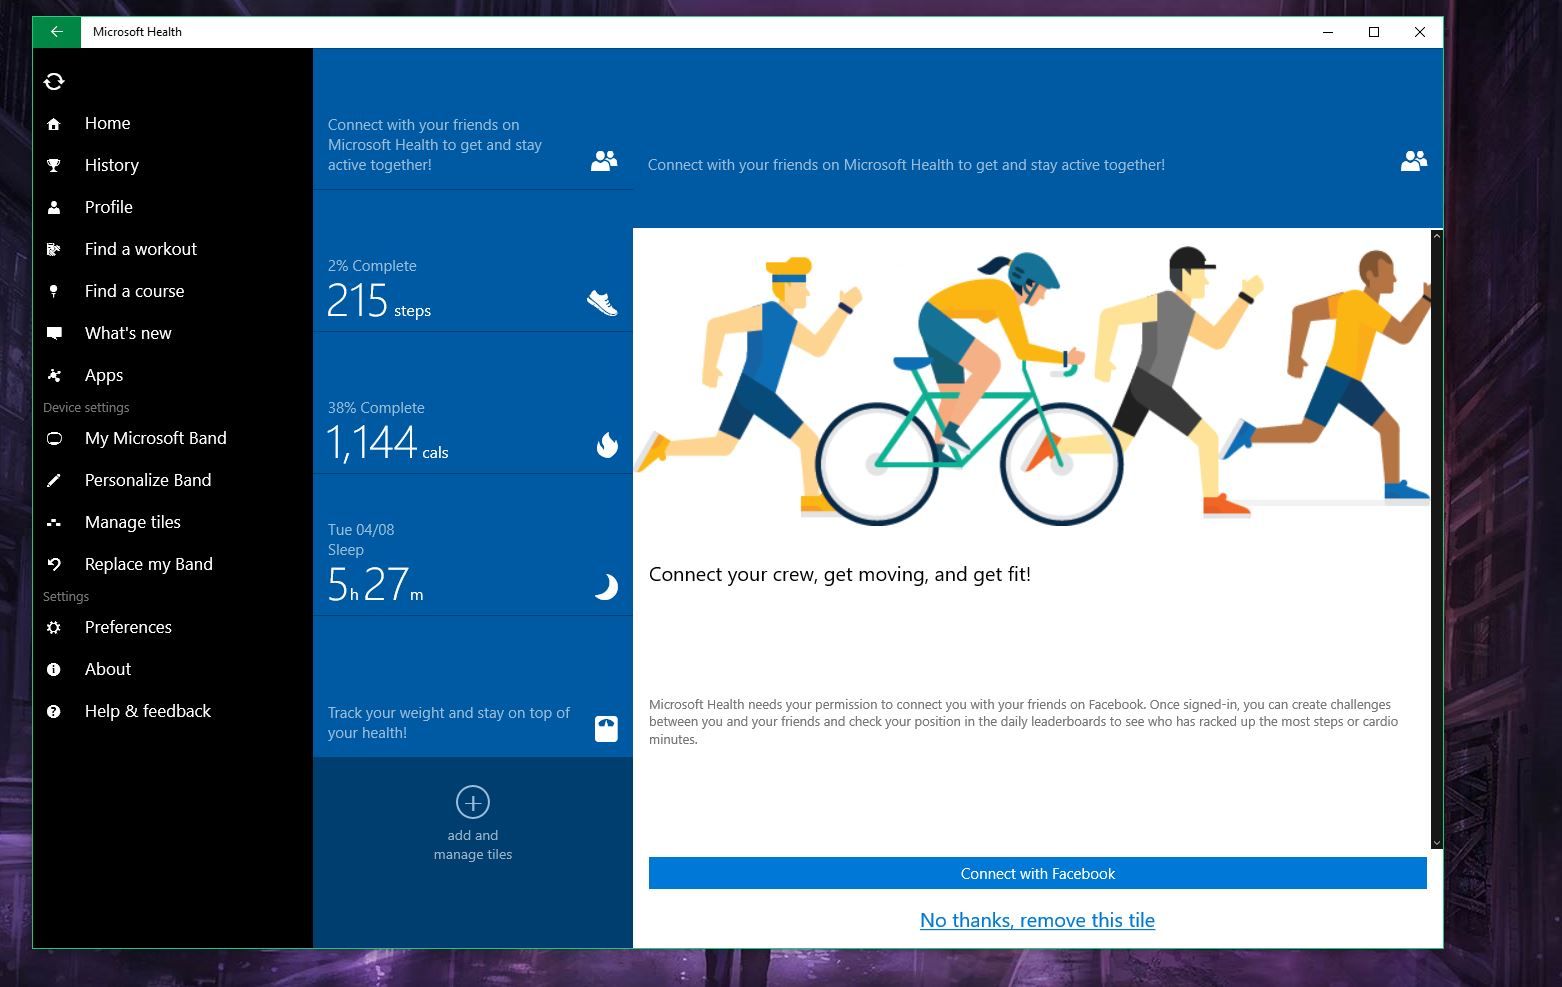Select My Microsoft Band under Device settings

point(155,438)
